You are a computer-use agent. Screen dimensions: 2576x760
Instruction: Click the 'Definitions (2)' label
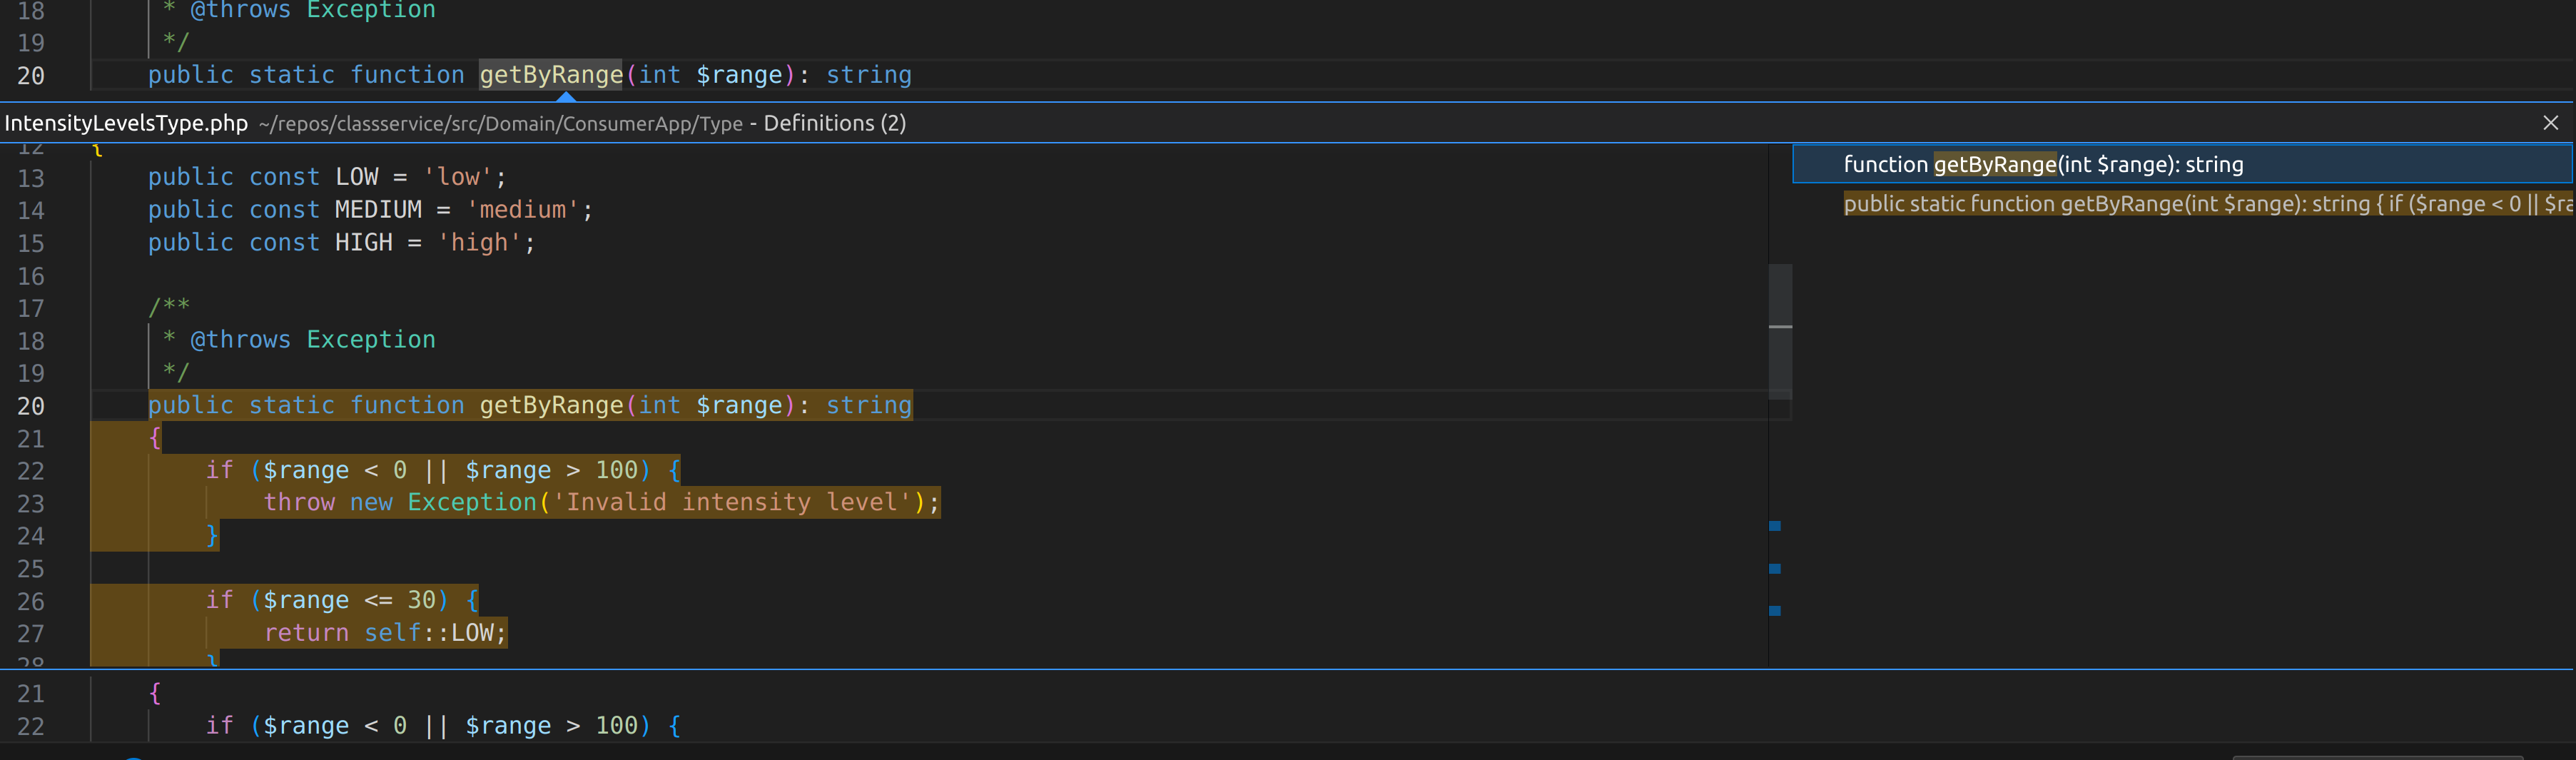pyautogui.click(x=833, y=123)
